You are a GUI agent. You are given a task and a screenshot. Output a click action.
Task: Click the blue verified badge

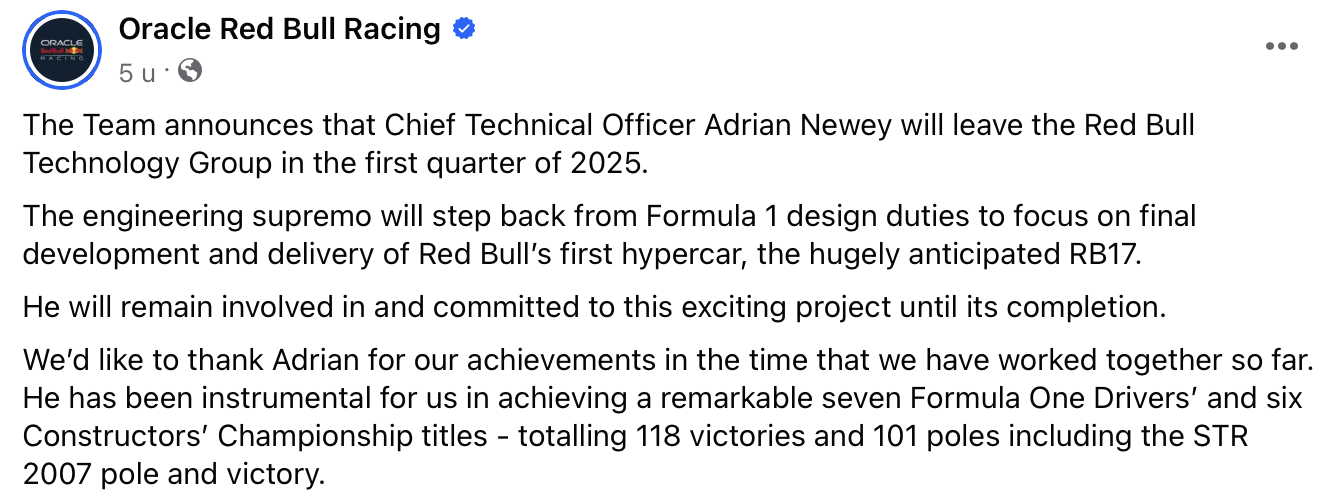click(x=464, y=29)
